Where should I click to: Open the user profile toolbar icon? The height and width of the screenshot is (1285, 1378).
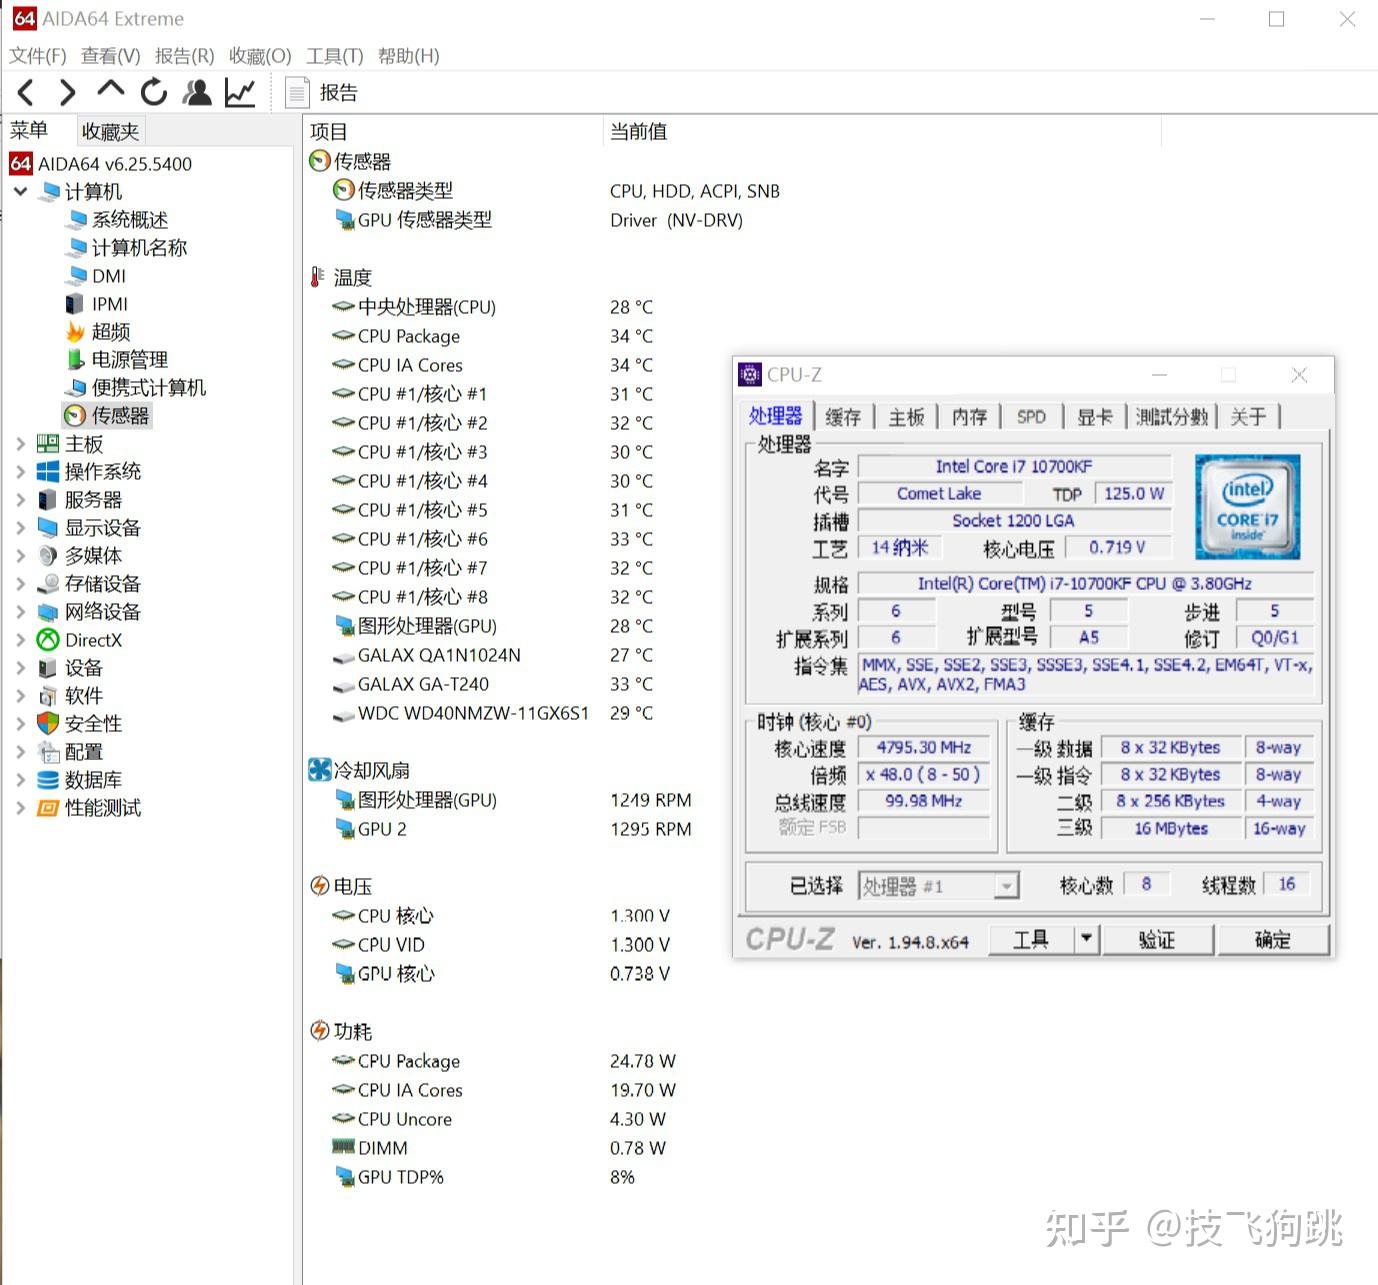click(197, 93)
